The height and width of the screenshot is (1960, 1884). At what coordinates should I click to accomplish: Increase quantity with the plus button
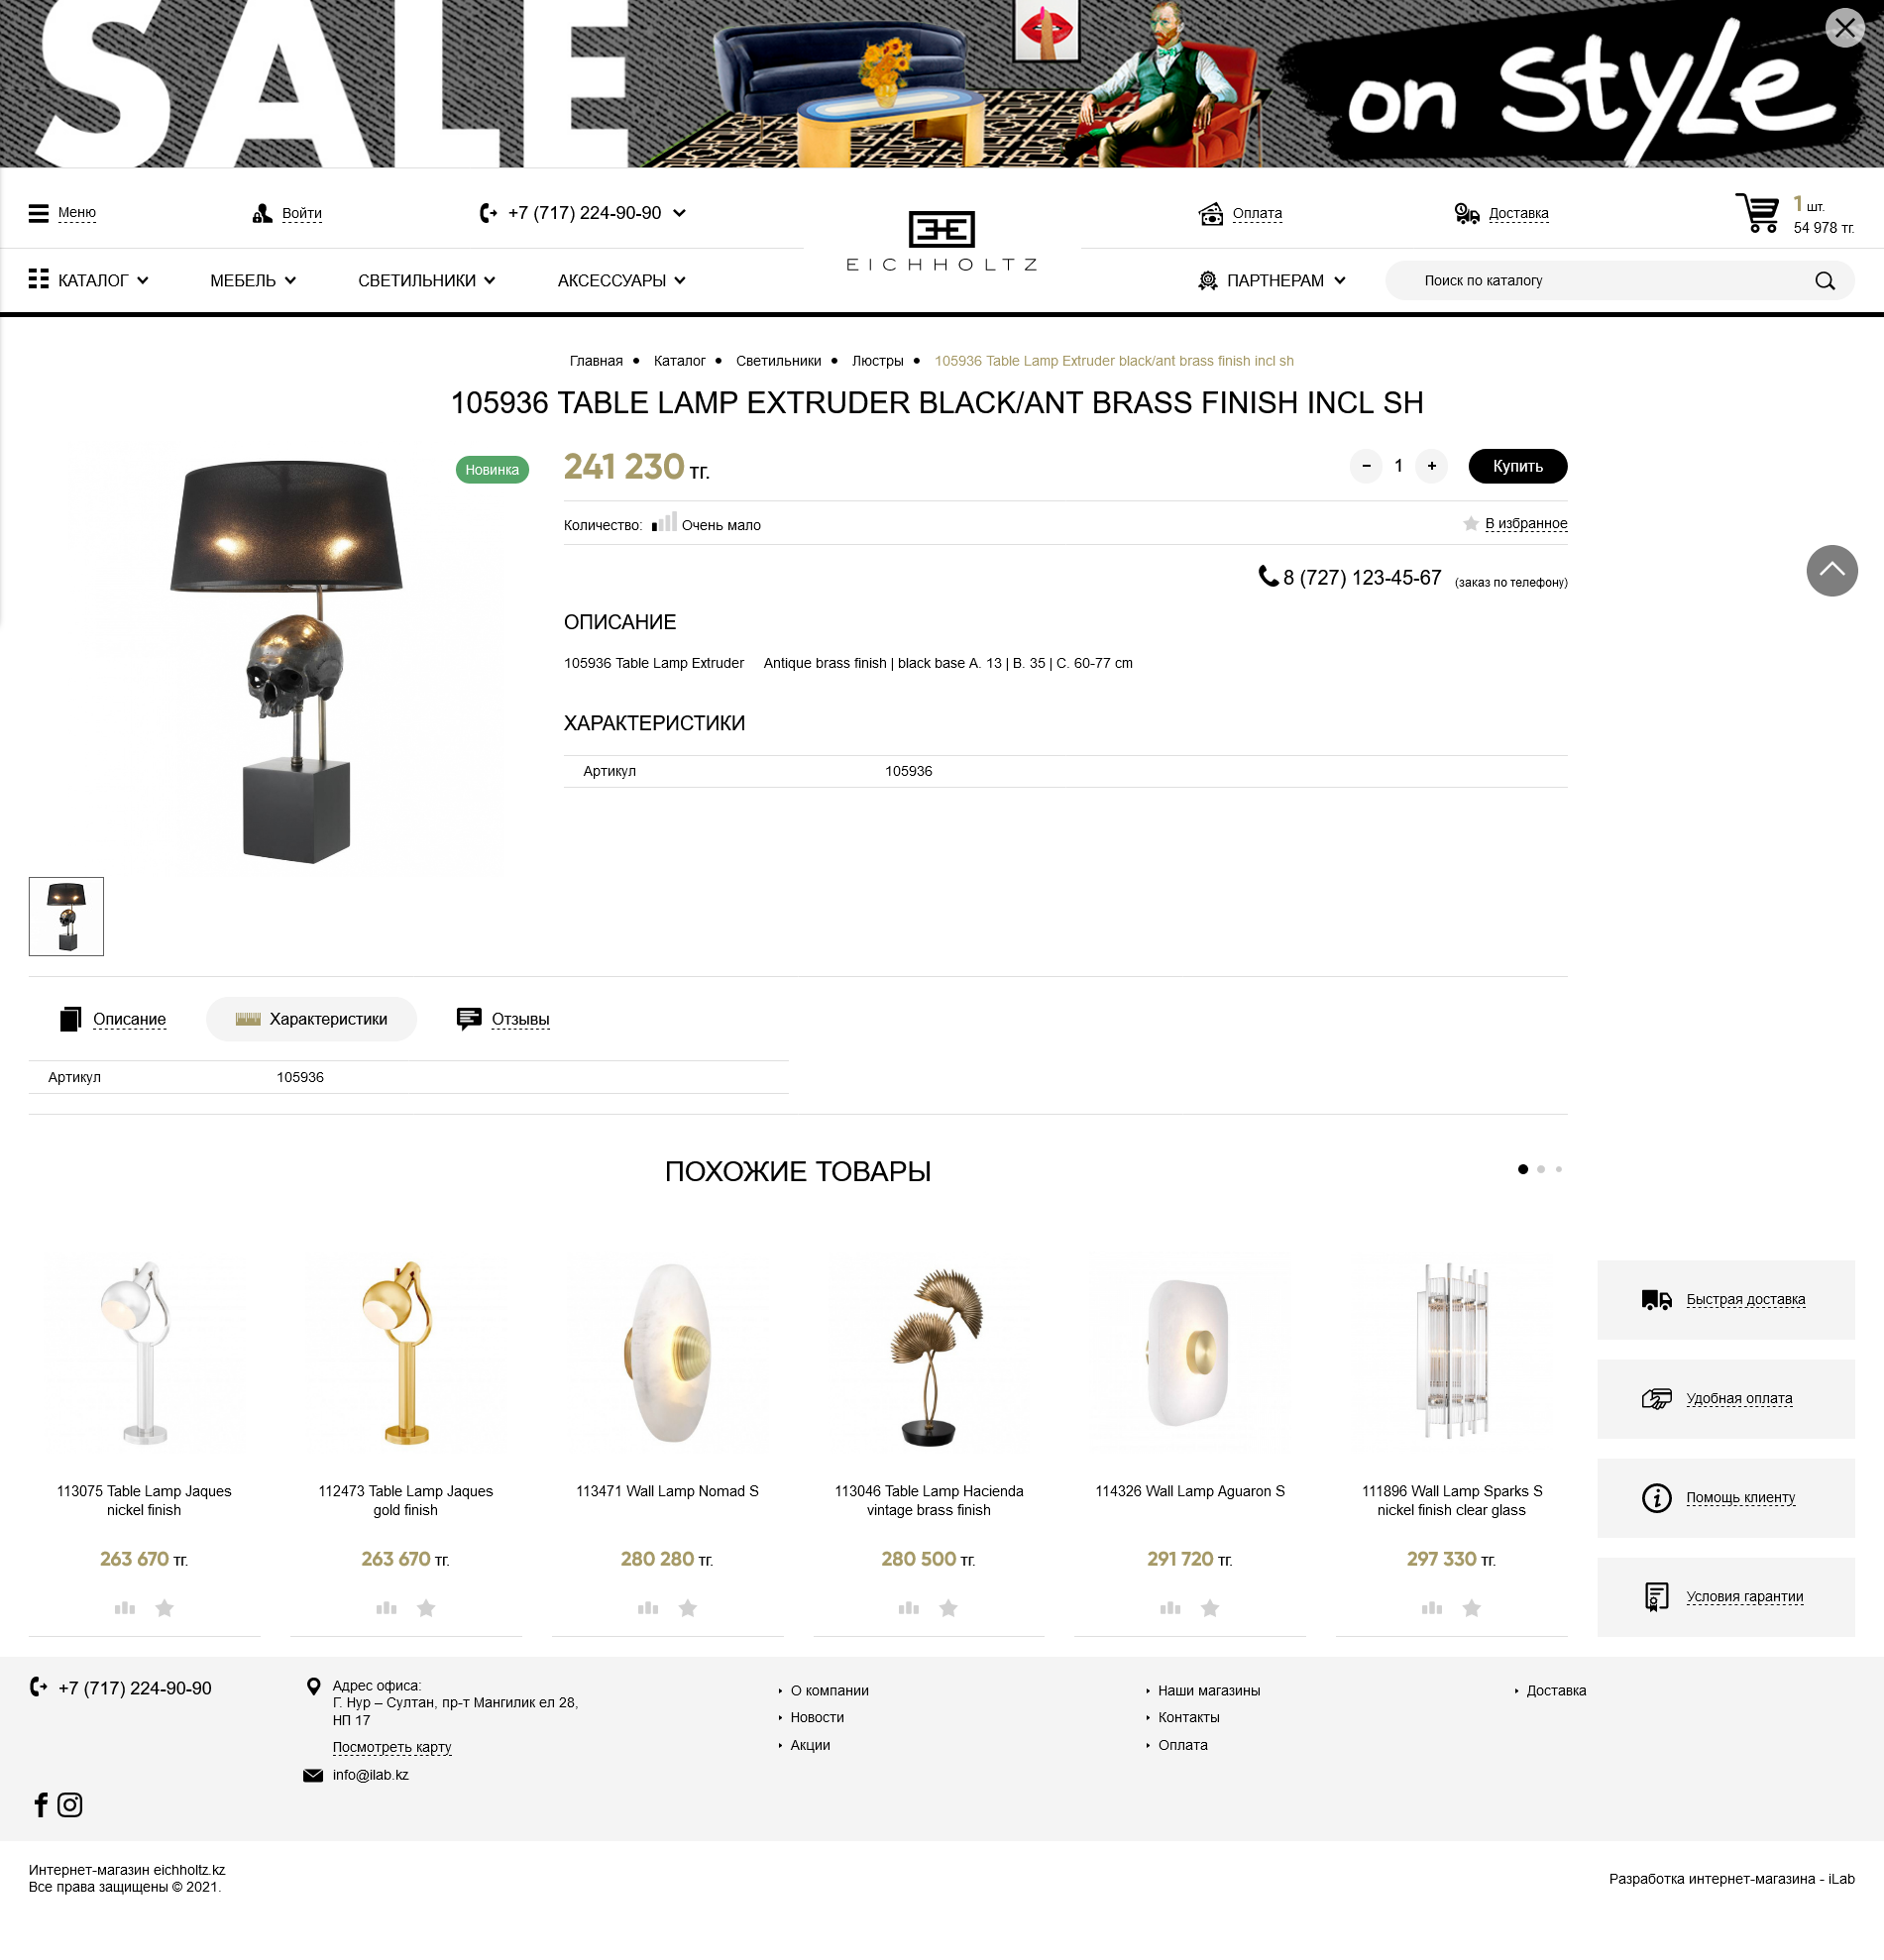point(1431,466)
